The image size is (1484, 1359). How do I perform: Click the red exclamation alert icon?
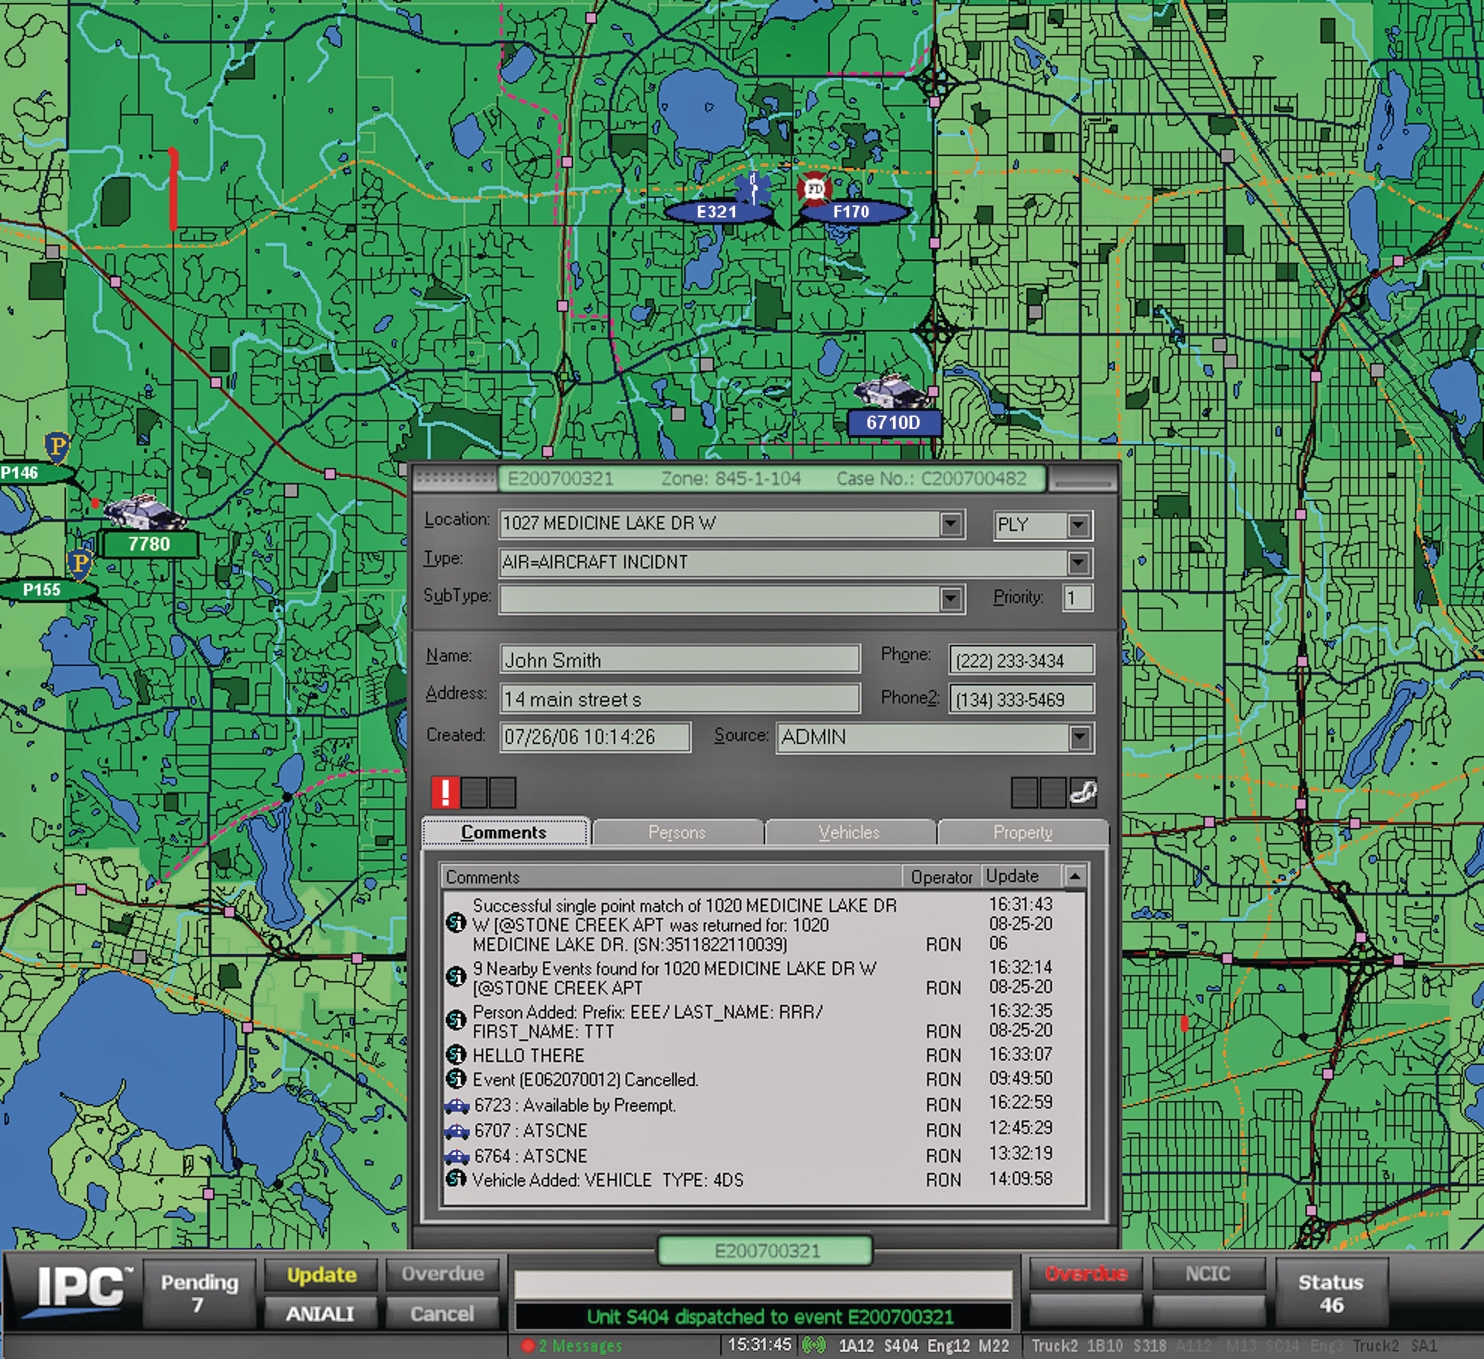point(444,791)
